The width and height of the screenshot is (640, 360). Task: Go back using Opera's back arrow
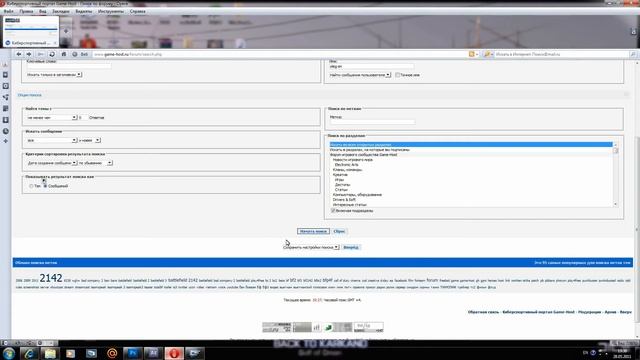(19, 54)
